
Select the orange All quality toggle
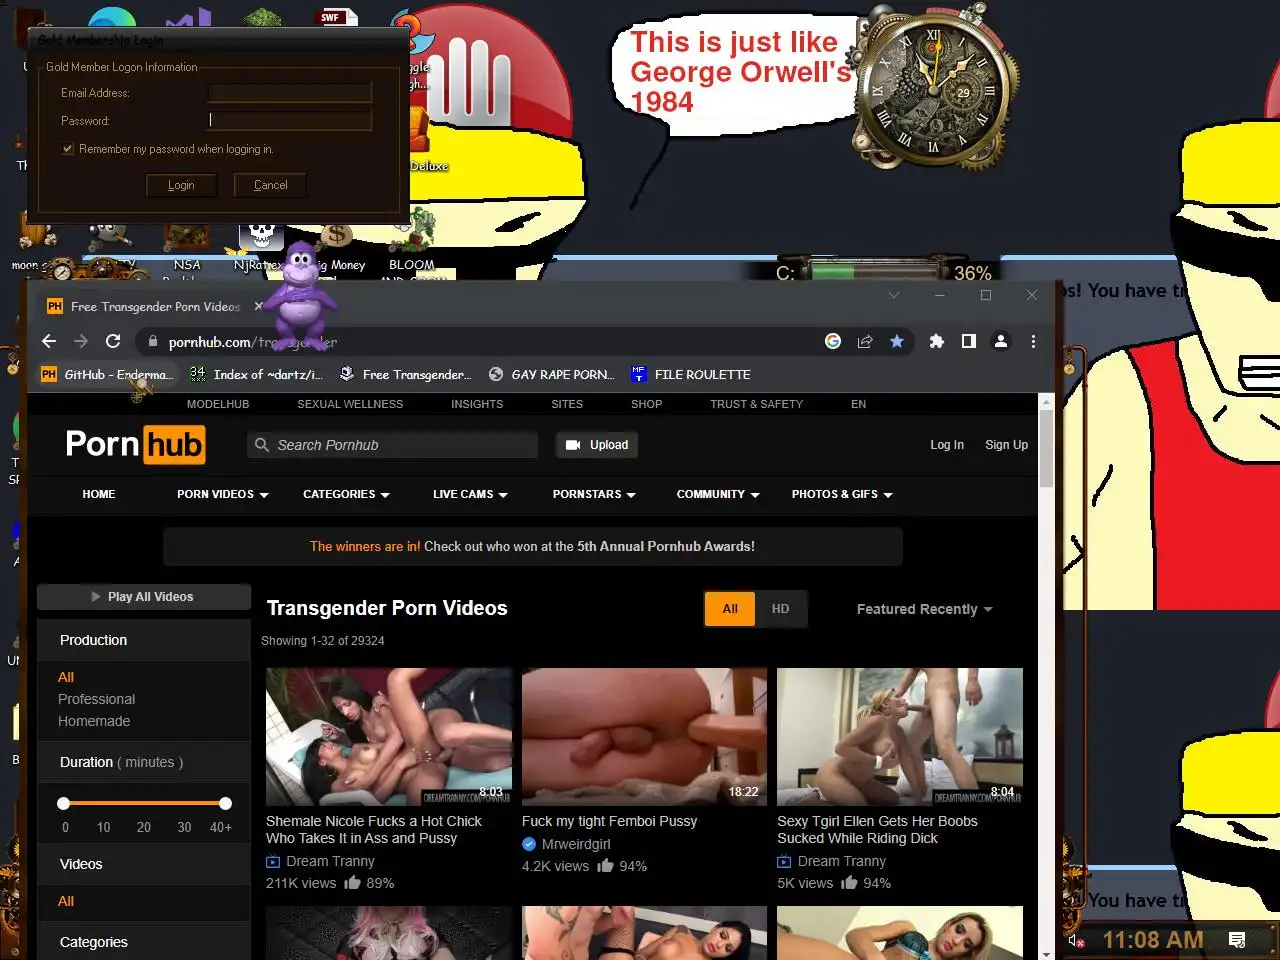(x=730, y=609)
